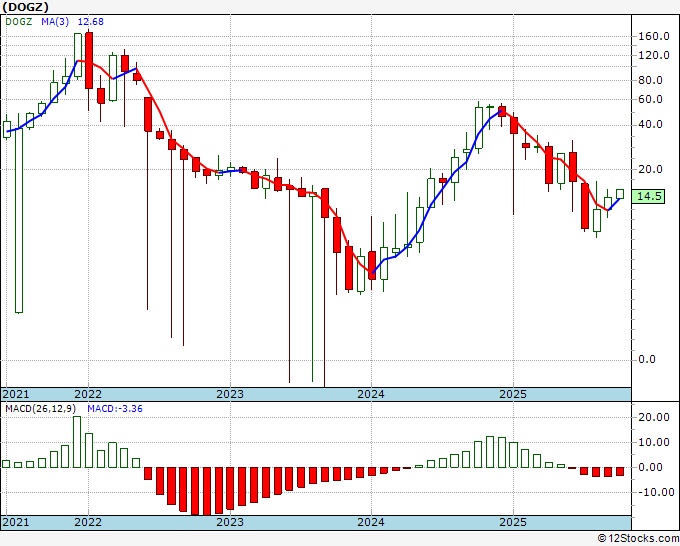This screenshot has height=546, width=680.
Task: Click 2023 on the MACD timeline
Action: pyautogui.click(x=230, y=522)
